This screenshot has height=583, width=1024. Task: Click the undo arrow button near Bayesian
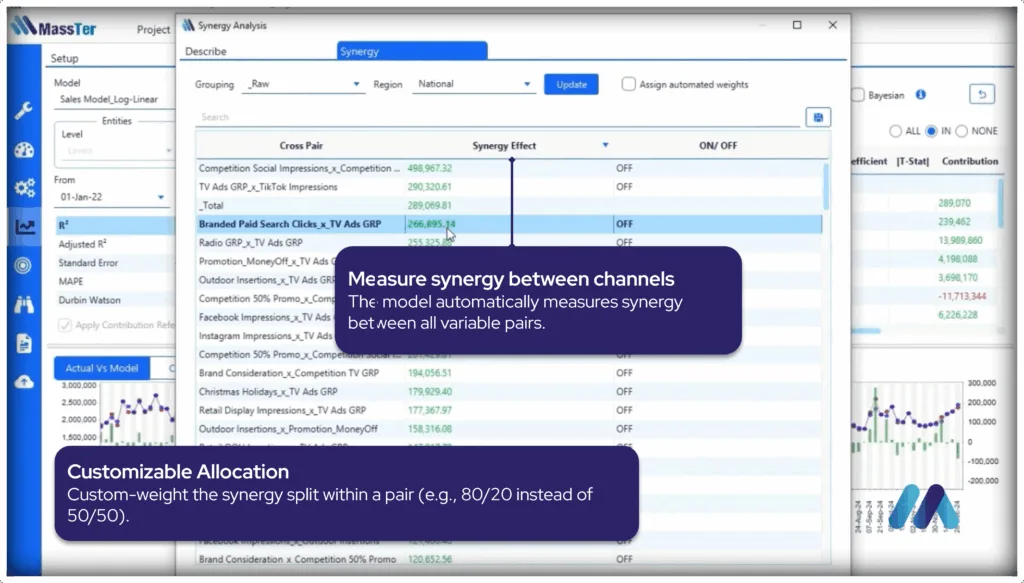(981, 95)
